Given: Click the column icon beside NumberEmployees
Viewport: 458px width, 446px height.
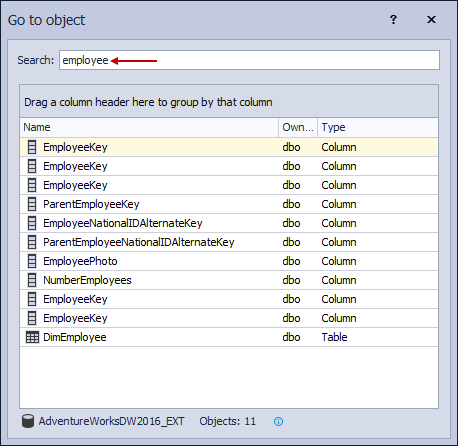Looking at the screenshot, I should [32, 280].
